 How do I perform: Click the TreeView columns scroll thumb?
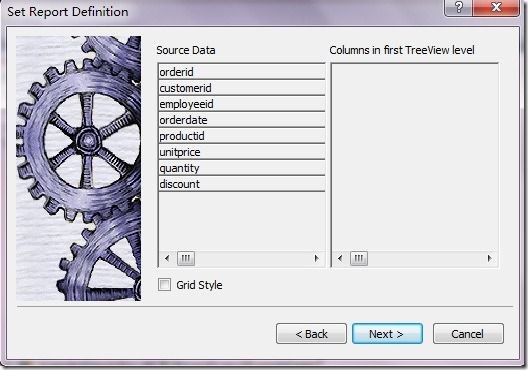(359, 259)
